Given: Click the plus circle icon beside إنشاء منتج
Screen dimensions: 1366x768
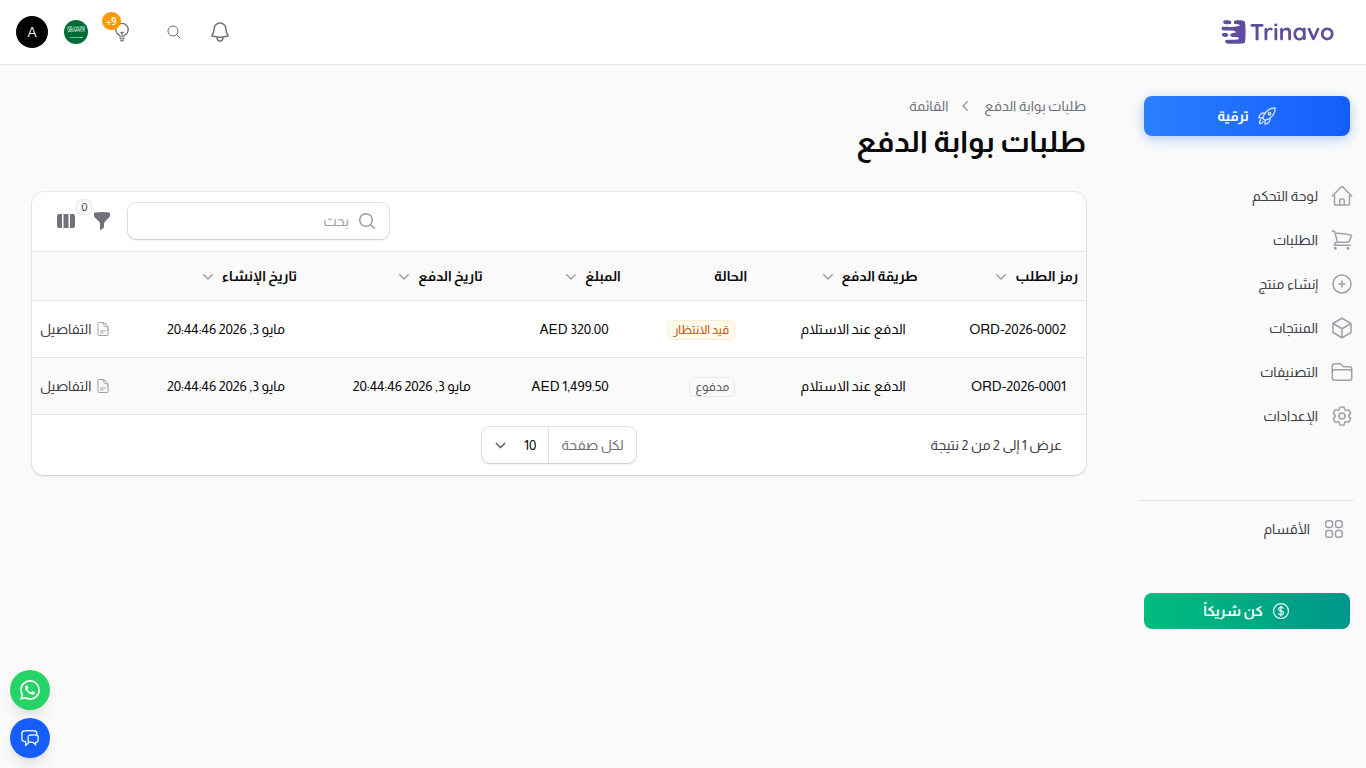Looking at the screenshot, I should [1343, 284].
